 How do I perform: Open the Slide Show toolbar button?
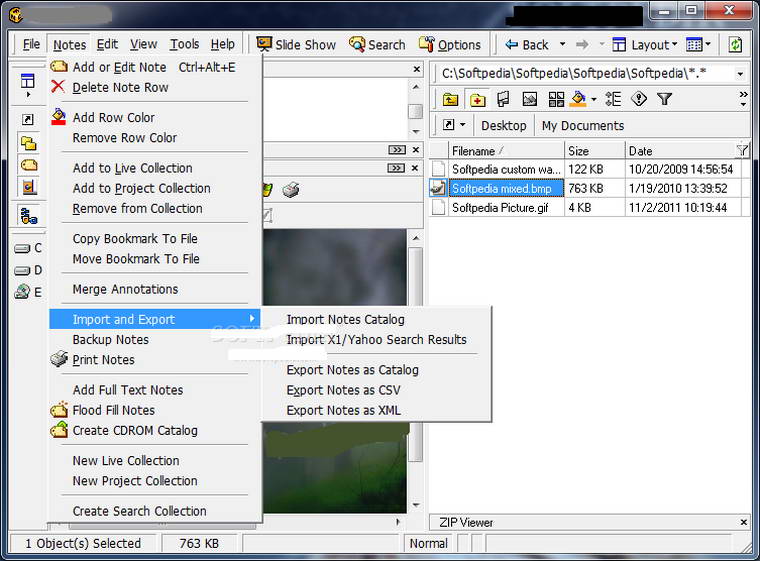(296, 45)
